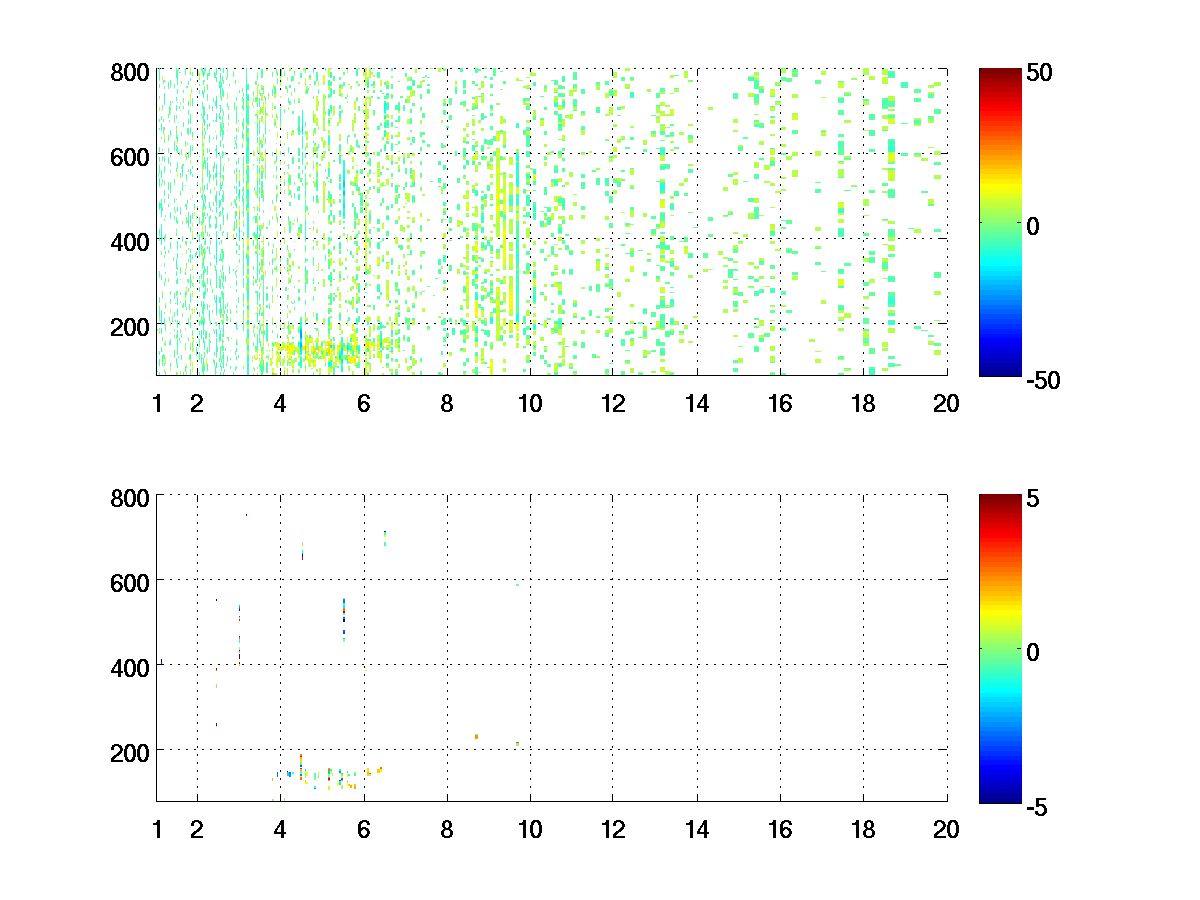
Task: Pick the dark red top of upper colorbar
Action: click(x=1000, y=72)
